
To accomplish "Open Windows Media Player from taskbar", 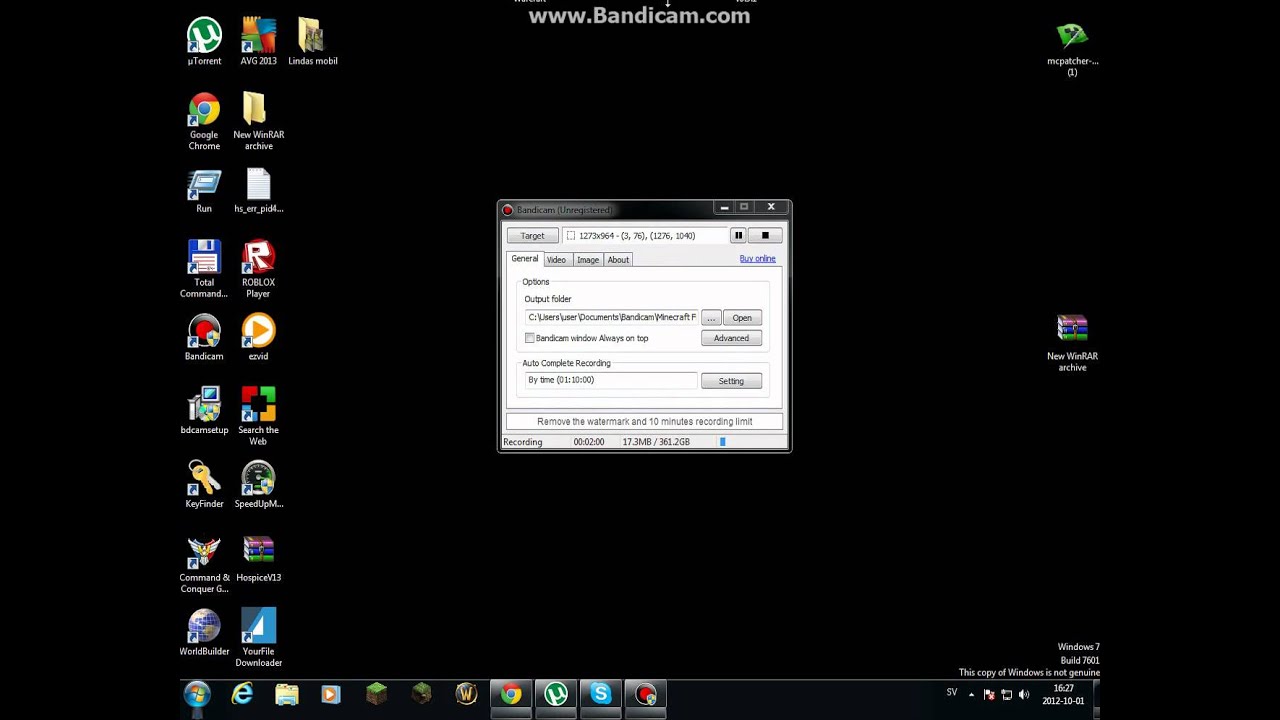I will pyautogui.click(x=331, y=694).
